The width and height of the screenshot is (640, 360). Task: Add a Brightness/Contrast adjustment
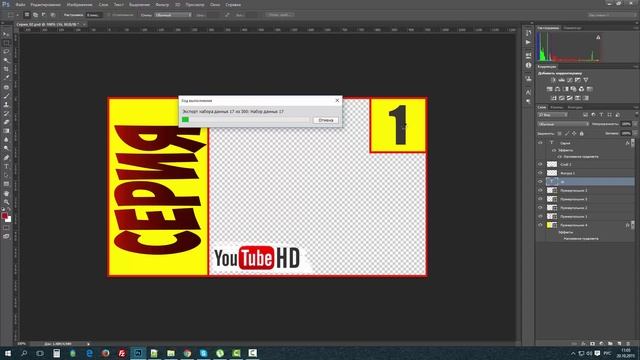tap(553, 80)
